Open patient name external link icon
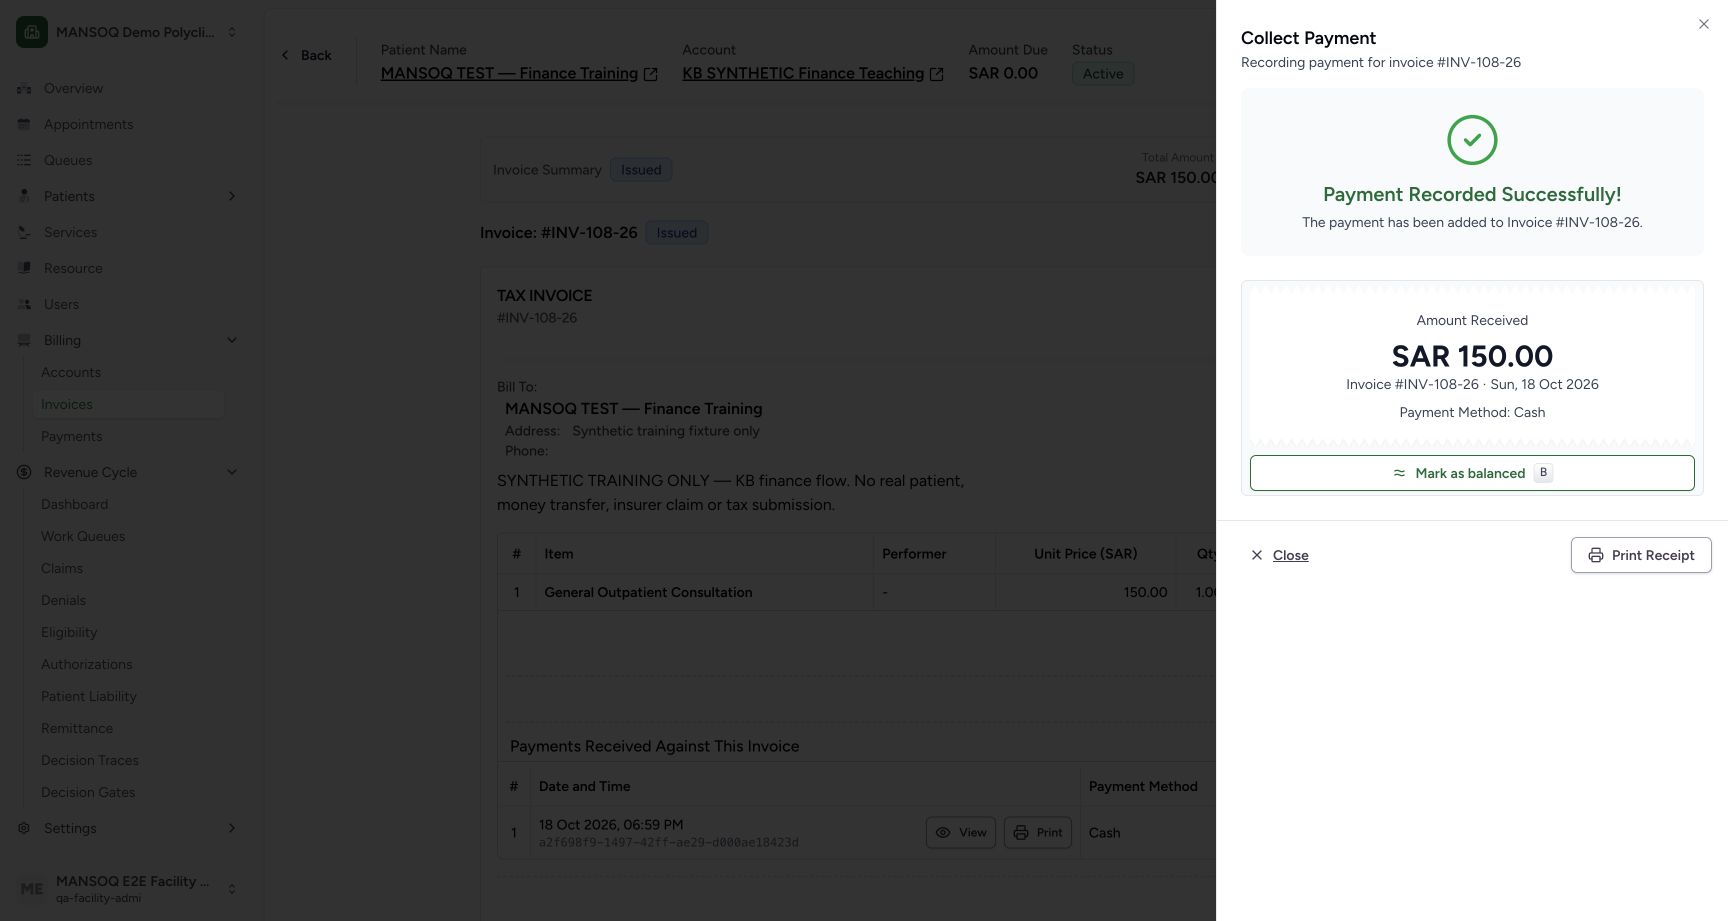The image size is (1728, 921). coord(651,74)
